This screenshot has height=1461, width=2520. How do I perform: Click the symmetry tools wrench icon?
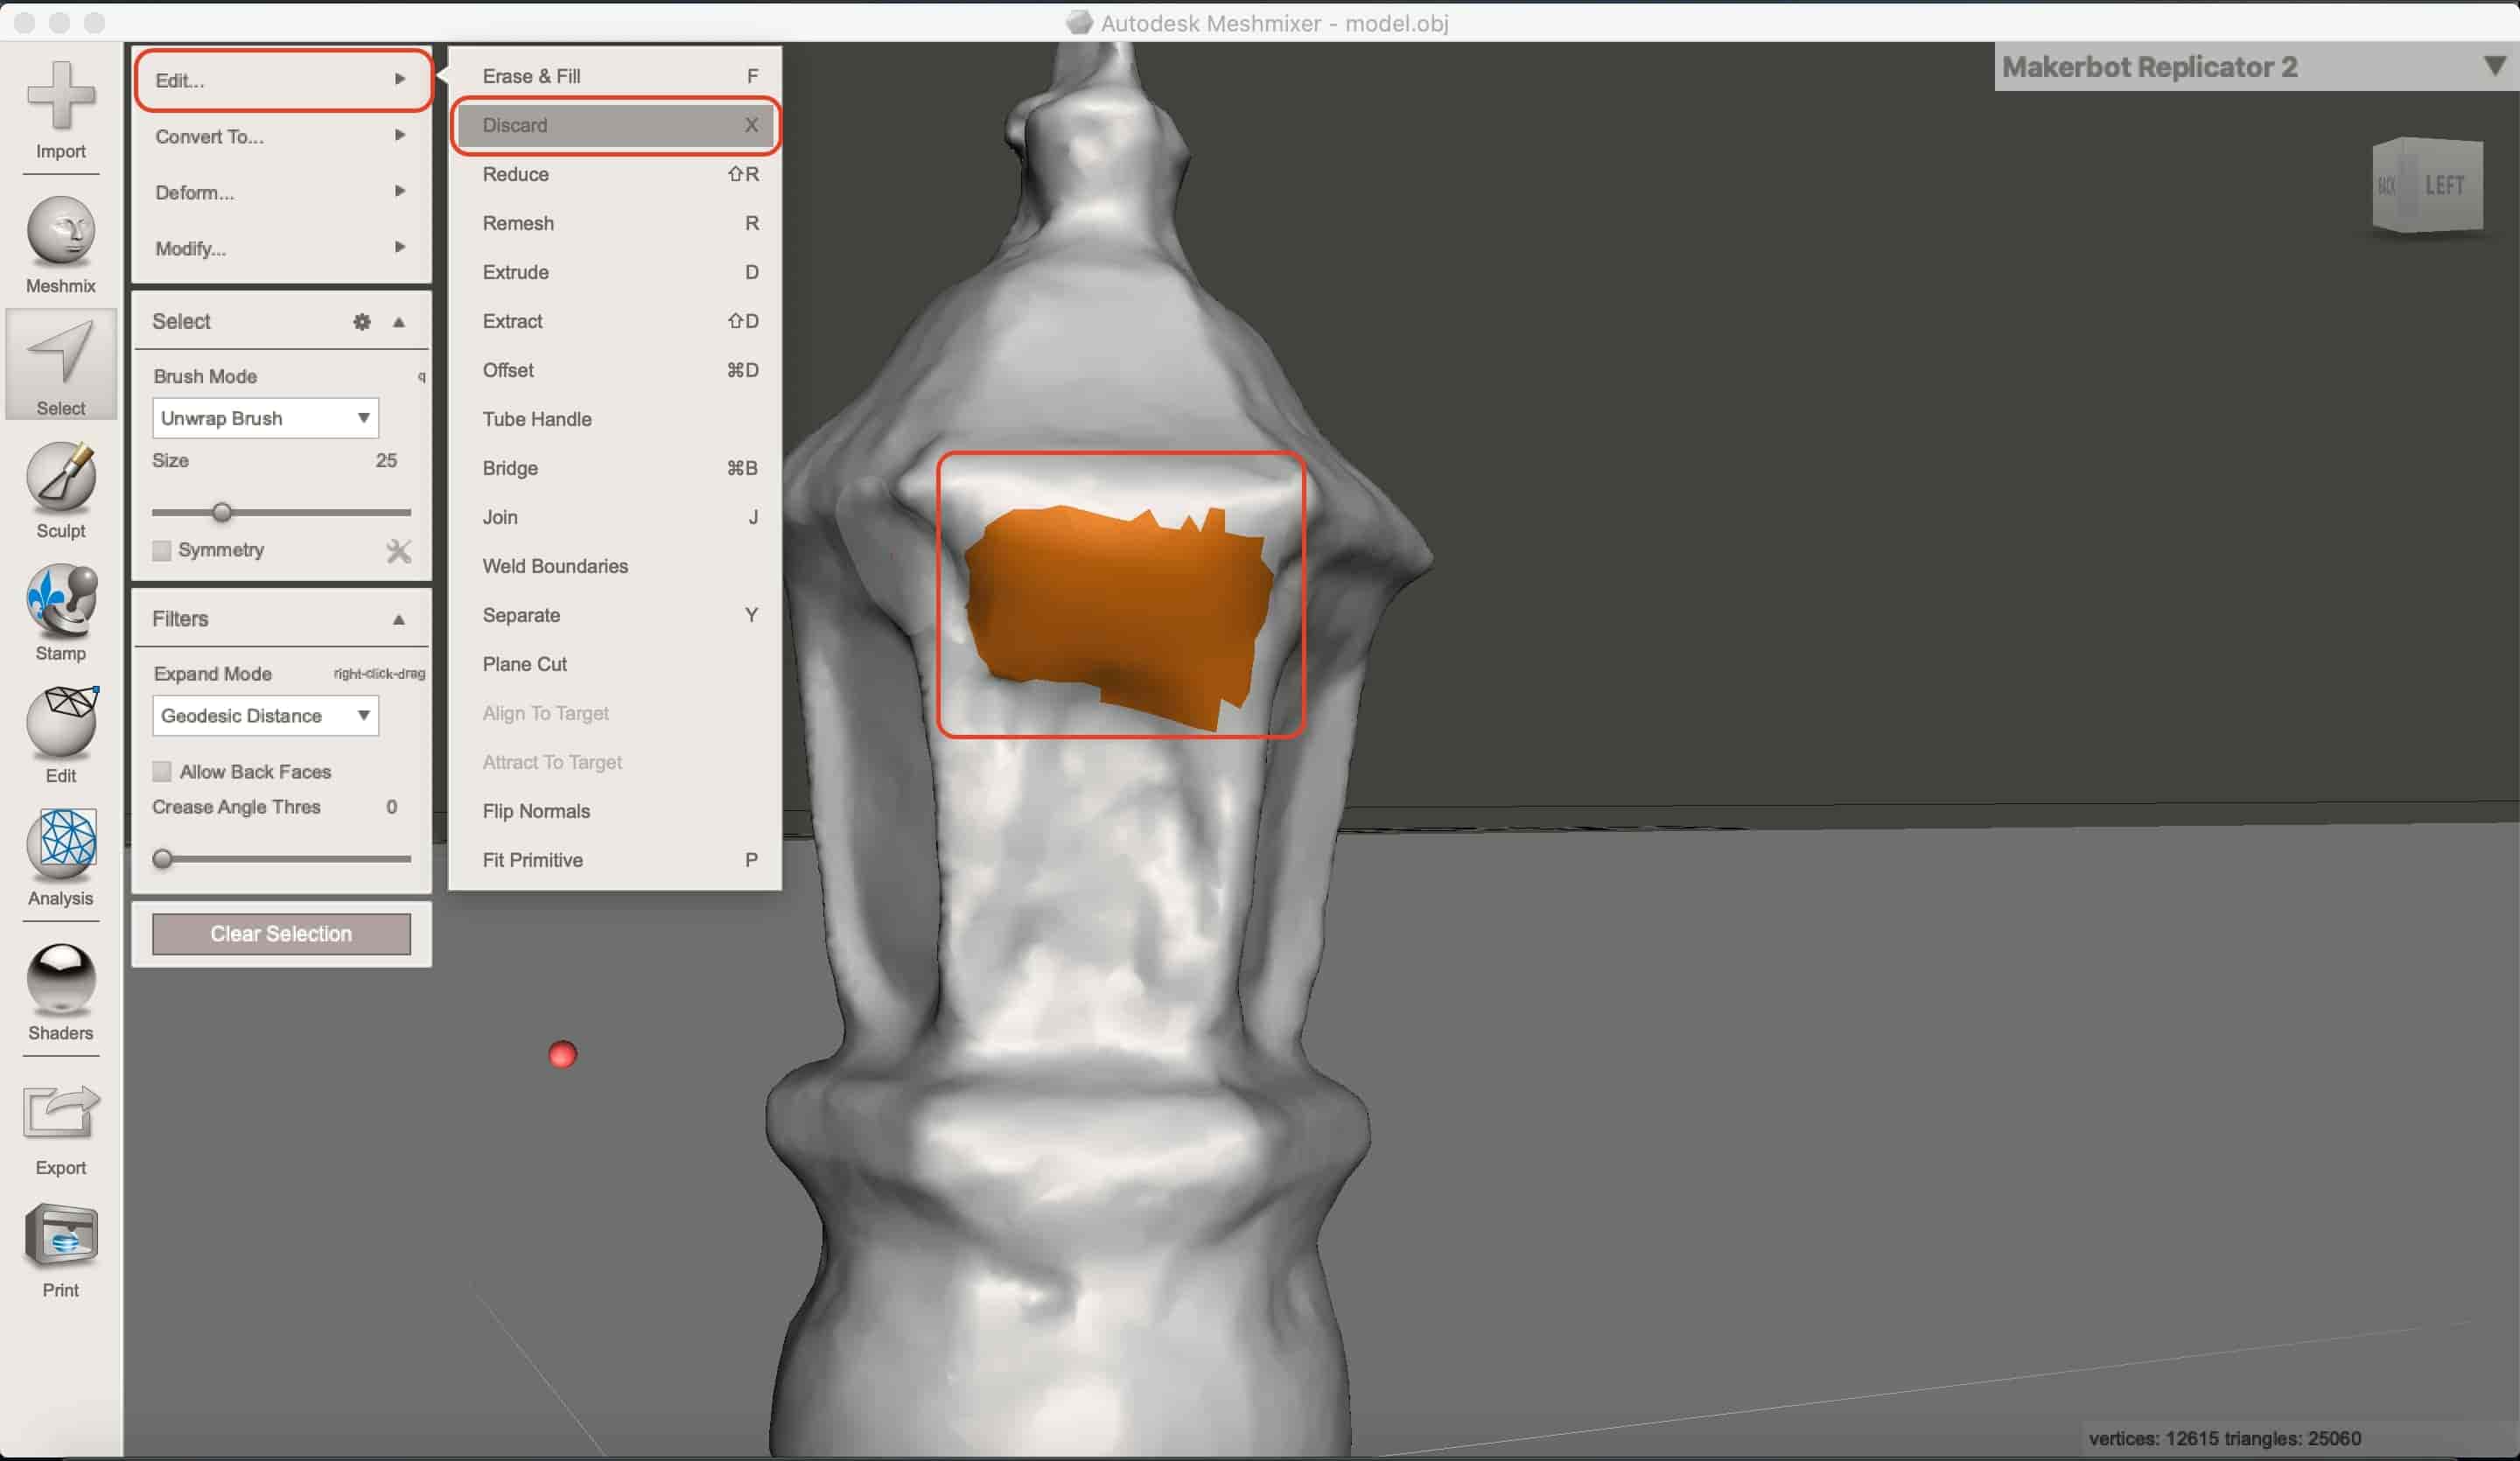tap(399, 551)
